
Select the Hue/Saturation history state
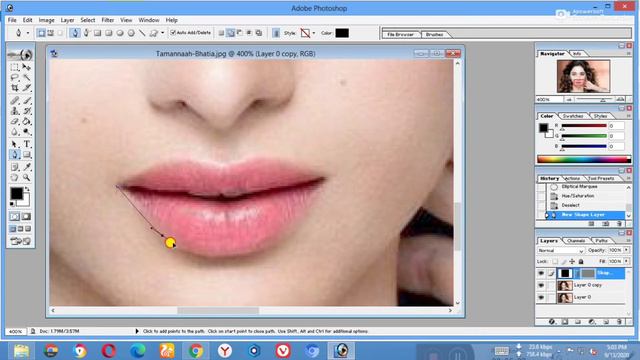pyautogui.click(x=578, y=196)
